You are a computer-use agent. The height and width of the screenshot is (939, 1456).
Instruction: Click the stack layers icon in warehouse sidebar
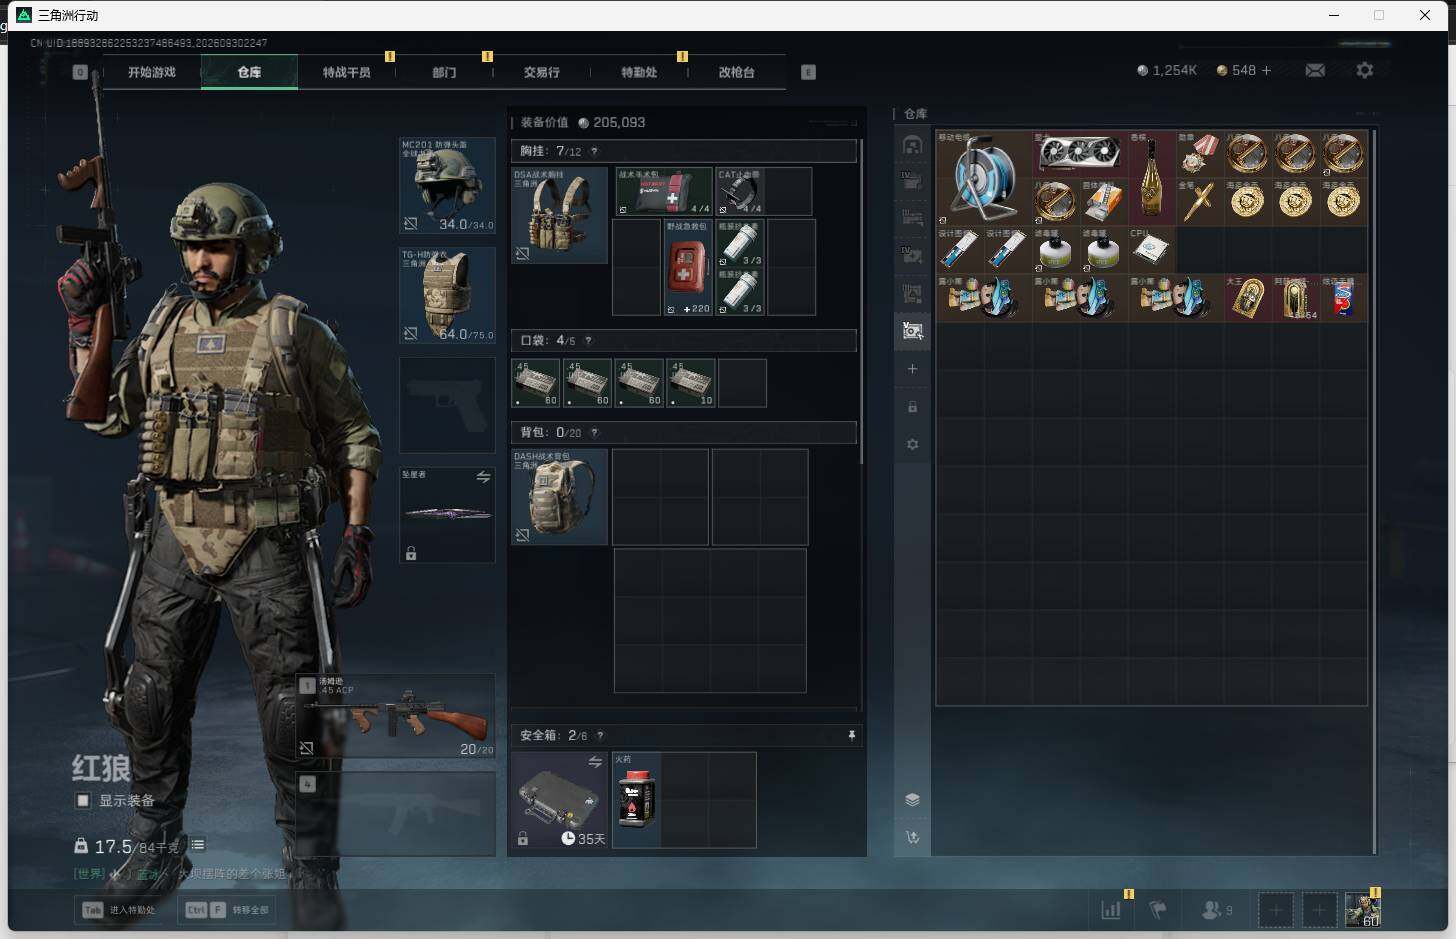coord(912,799)
